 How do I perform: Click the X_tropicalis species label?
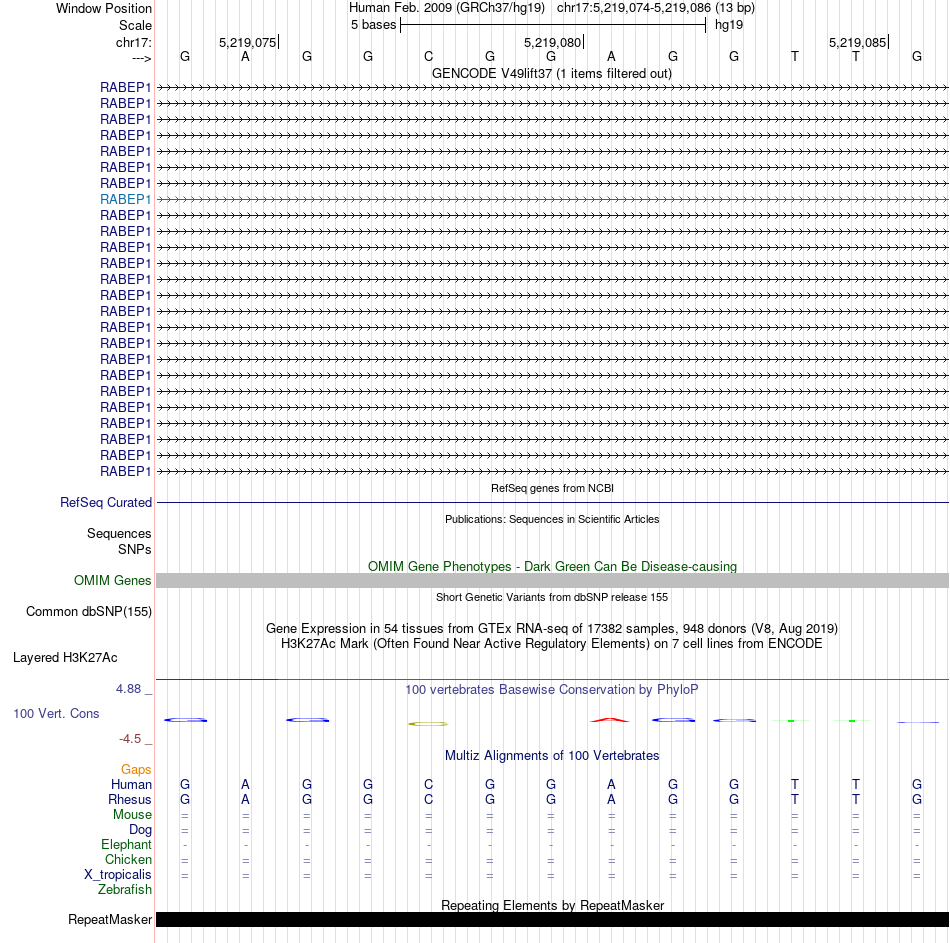tap(118, 875)
